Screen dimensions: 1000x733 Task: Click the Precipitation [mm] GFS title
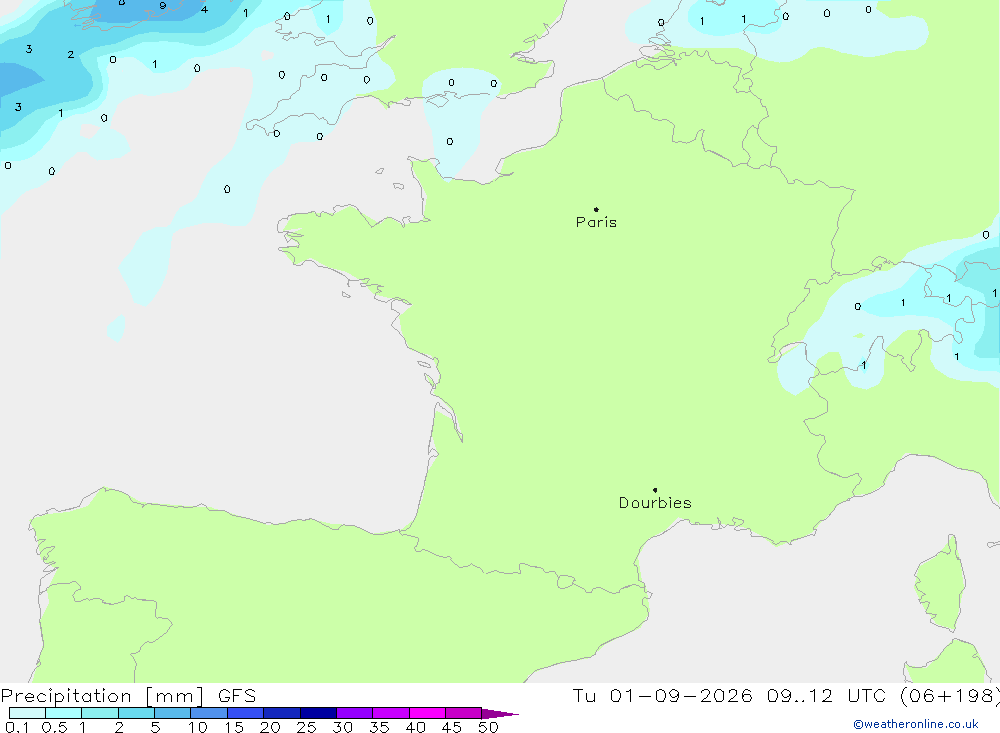(x=128, y=696)
